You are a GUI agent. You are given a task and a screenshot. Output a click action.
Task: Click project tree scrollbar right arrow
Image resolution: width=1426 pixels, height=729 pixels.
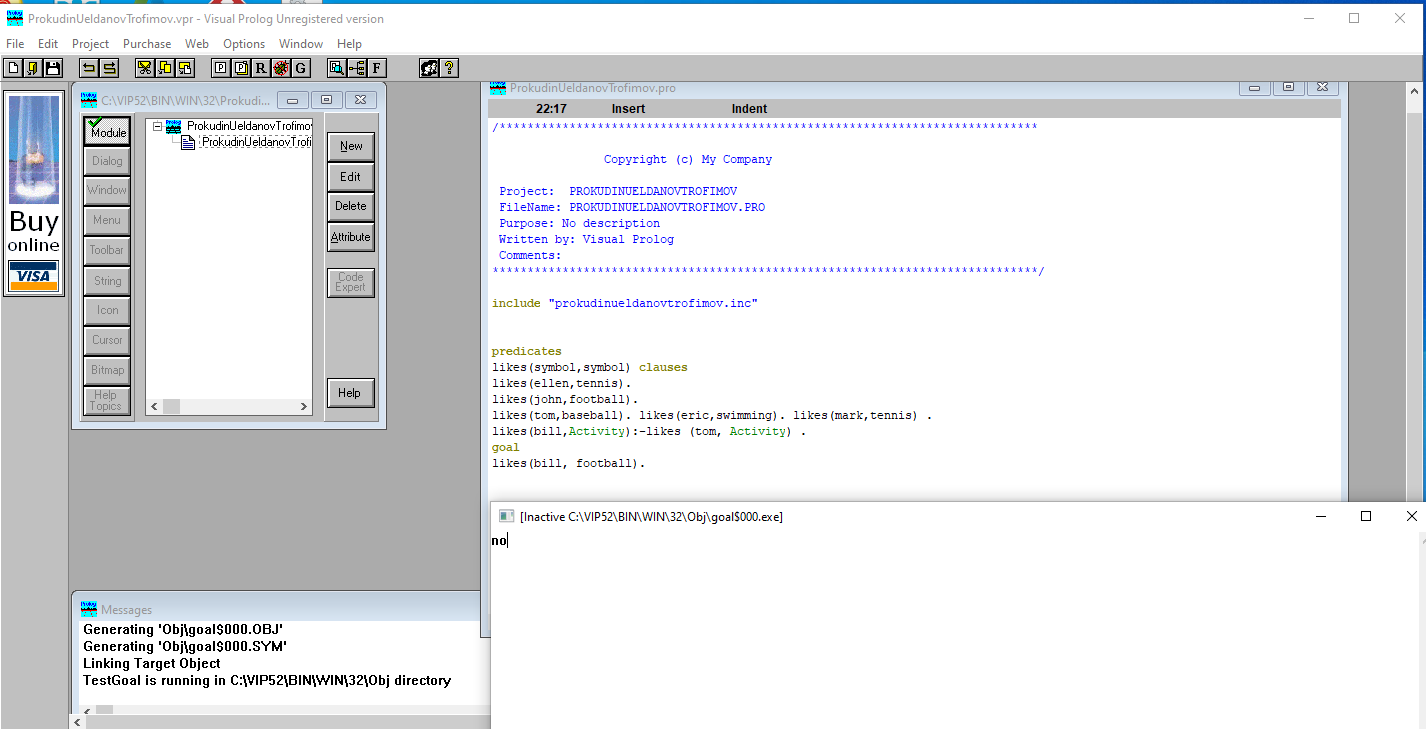pos(304,407)
